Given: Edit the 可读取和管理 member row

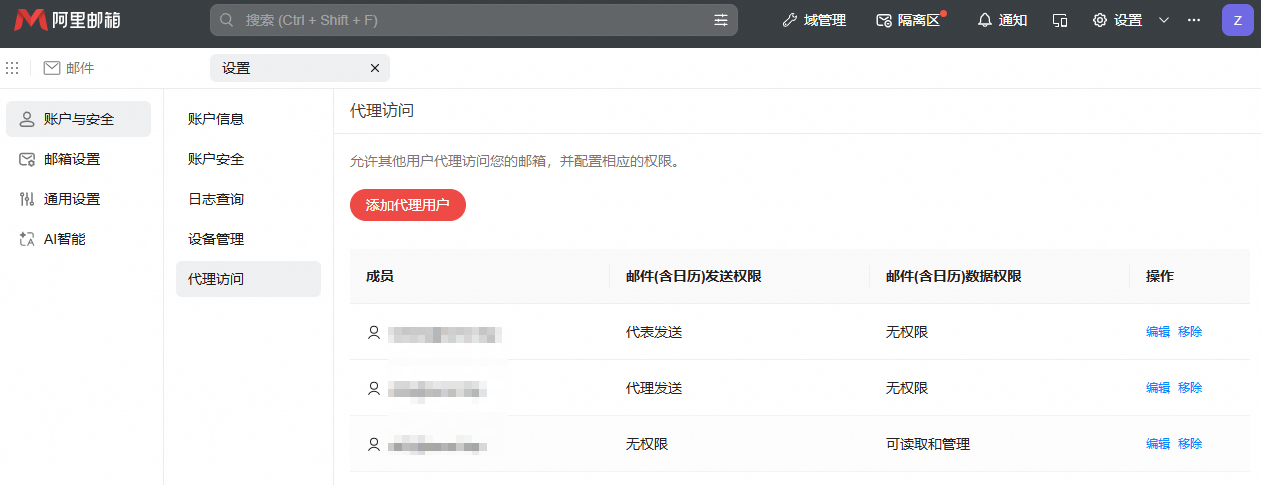Looking at the screenshot, I should [1158, 444].
